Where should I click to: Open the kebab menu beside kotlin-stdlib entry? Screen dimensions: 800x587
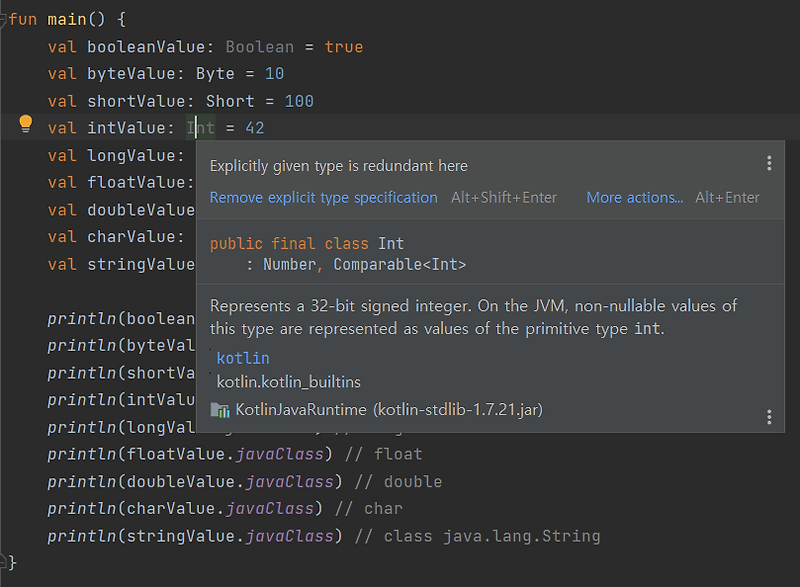coord(769,417)
